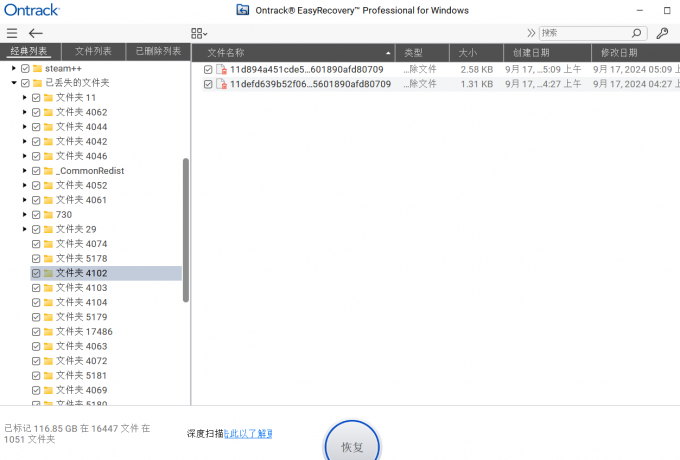This screenshot has width=680, height=460.
Task: Open the grid view switcher icon
Action: pos(199,33)
